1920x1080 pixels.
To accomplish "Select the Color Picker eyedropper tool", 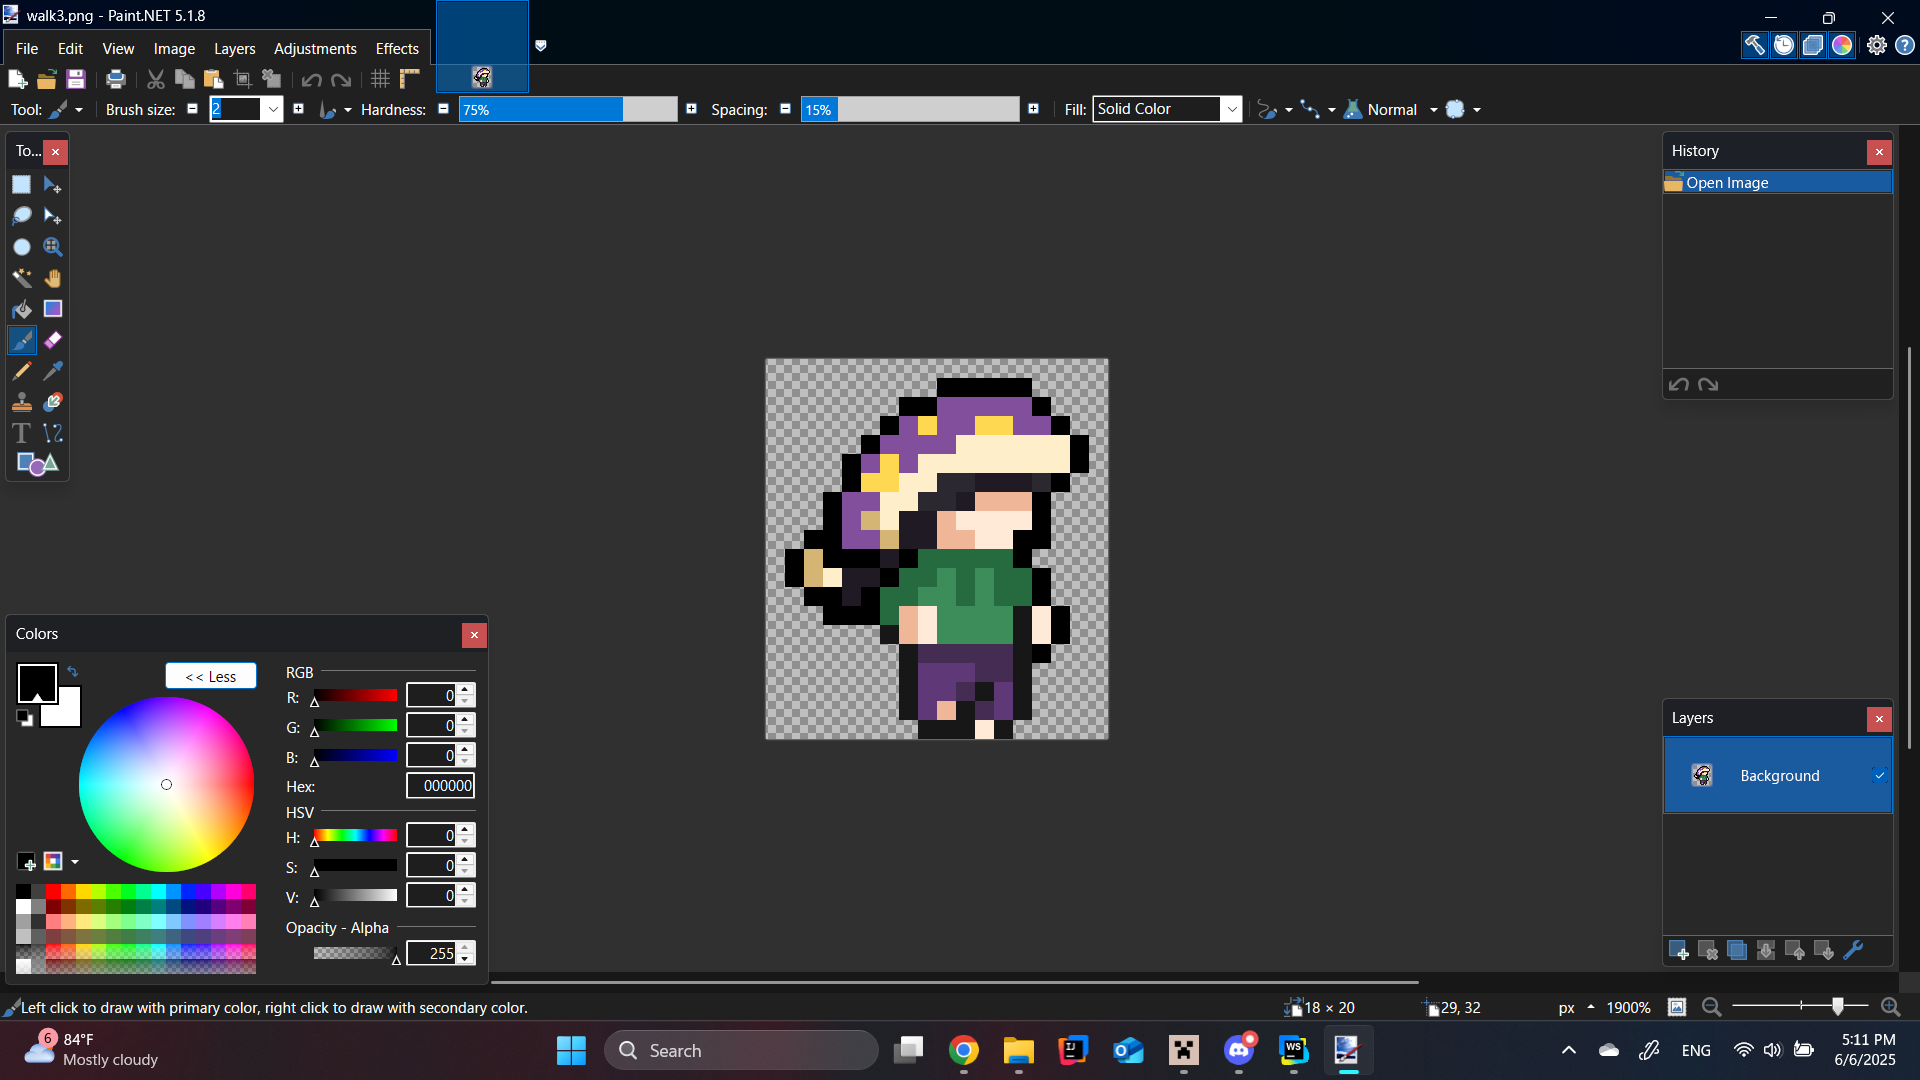I will point(53,371).
